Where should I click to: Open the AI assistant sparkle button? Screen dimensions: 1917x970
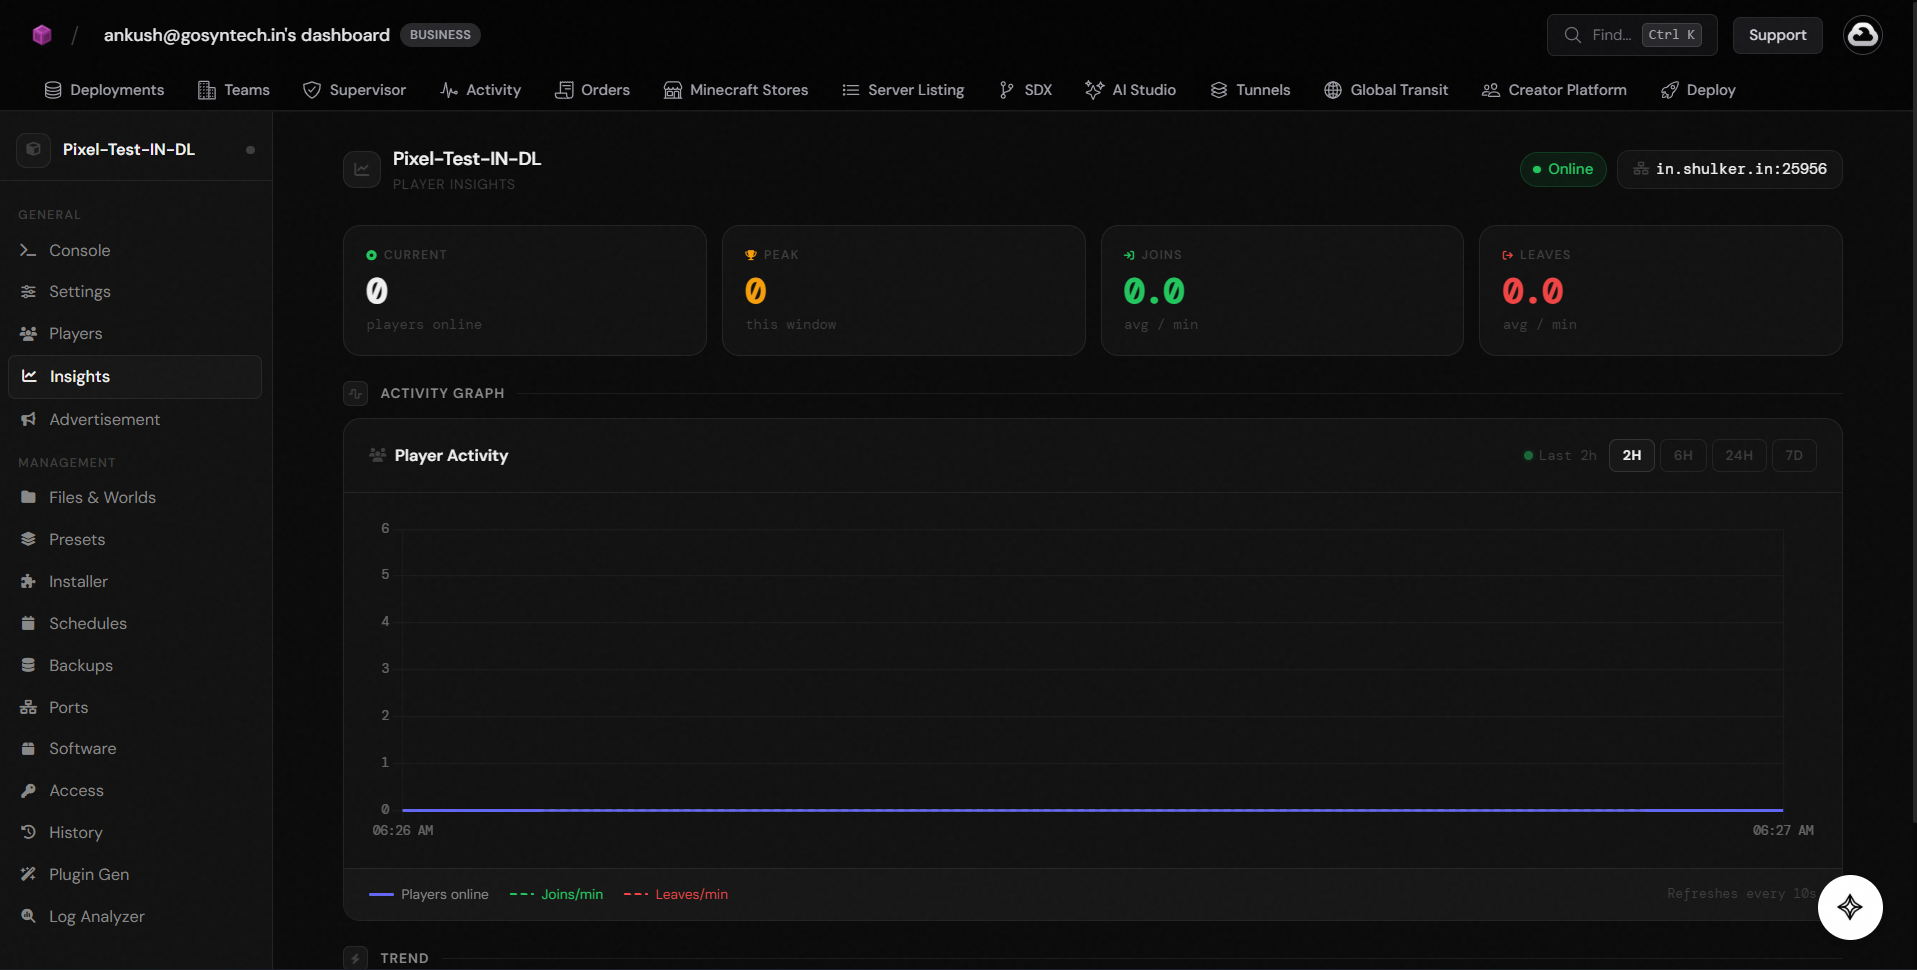[x=1850, y=907]
